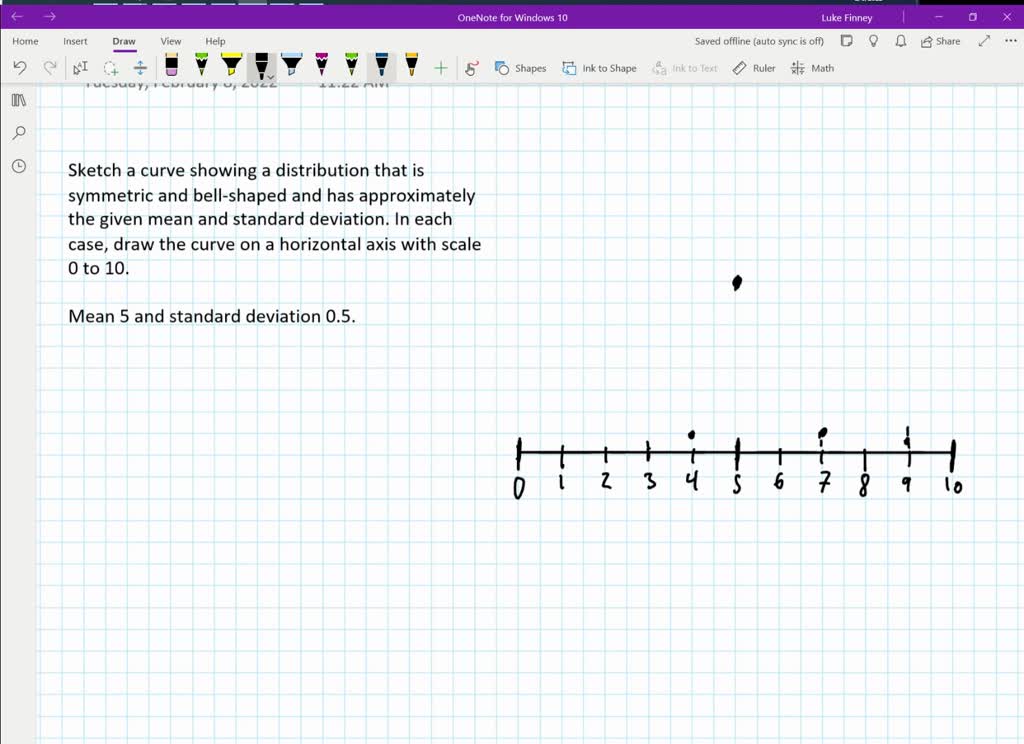Open recent notes clock icon
The image size is (1024, 744).
click(x=19, y=166)
